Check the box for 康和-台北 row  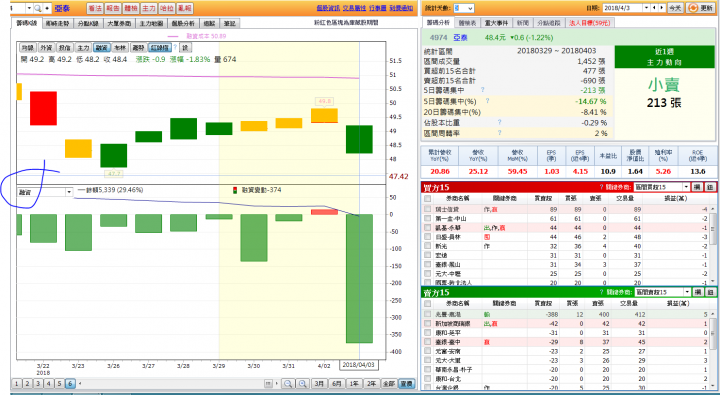click(x=428, y=379)
